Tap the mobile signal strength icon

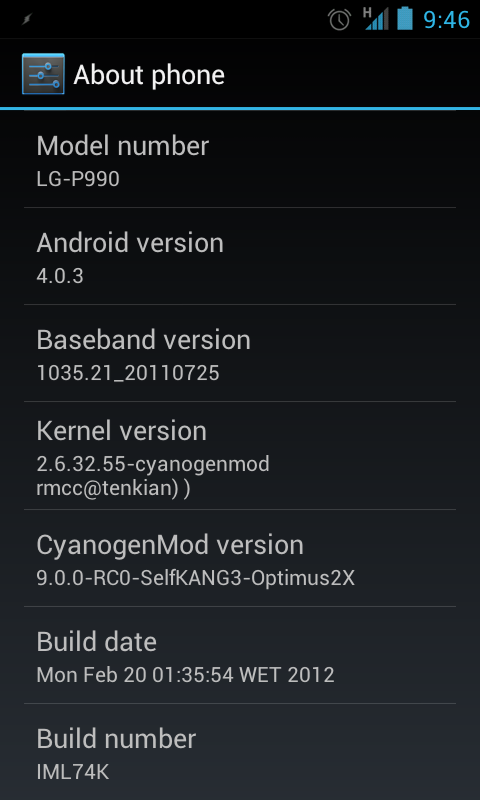pos(378,19)
